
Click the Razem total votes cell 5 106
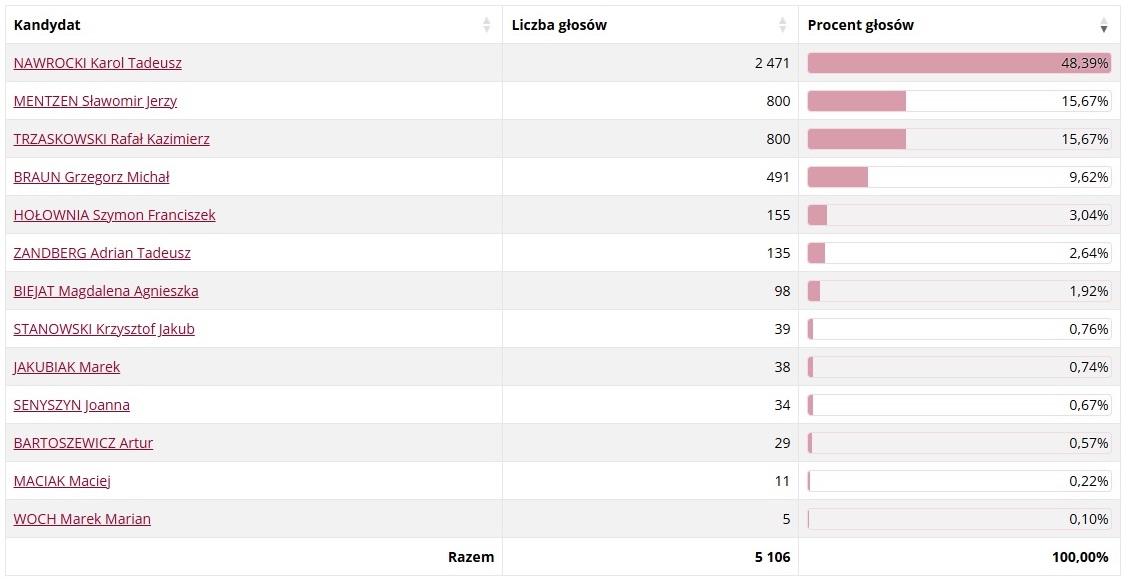pyautogui.click(x=771, y=557)
